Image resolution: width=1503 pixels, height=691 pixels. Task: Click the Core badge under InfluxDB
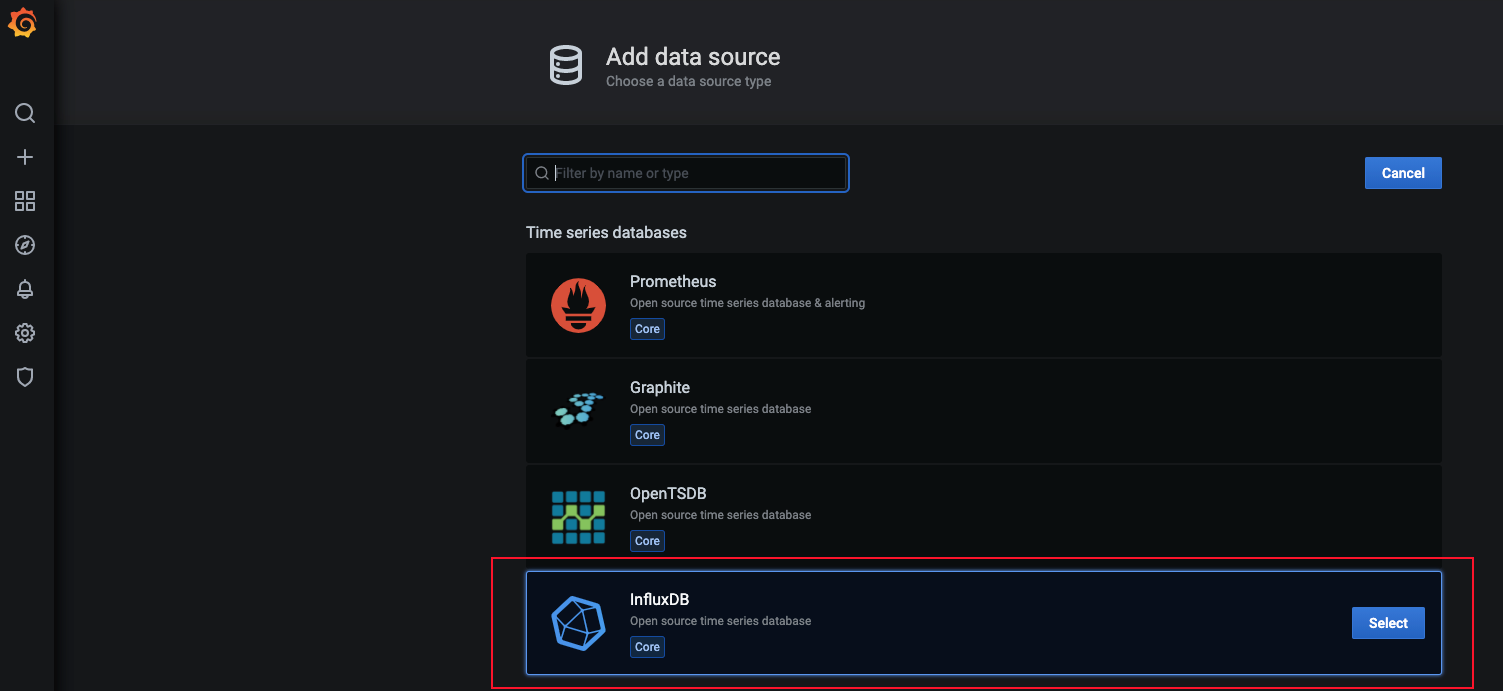(647, 647)
